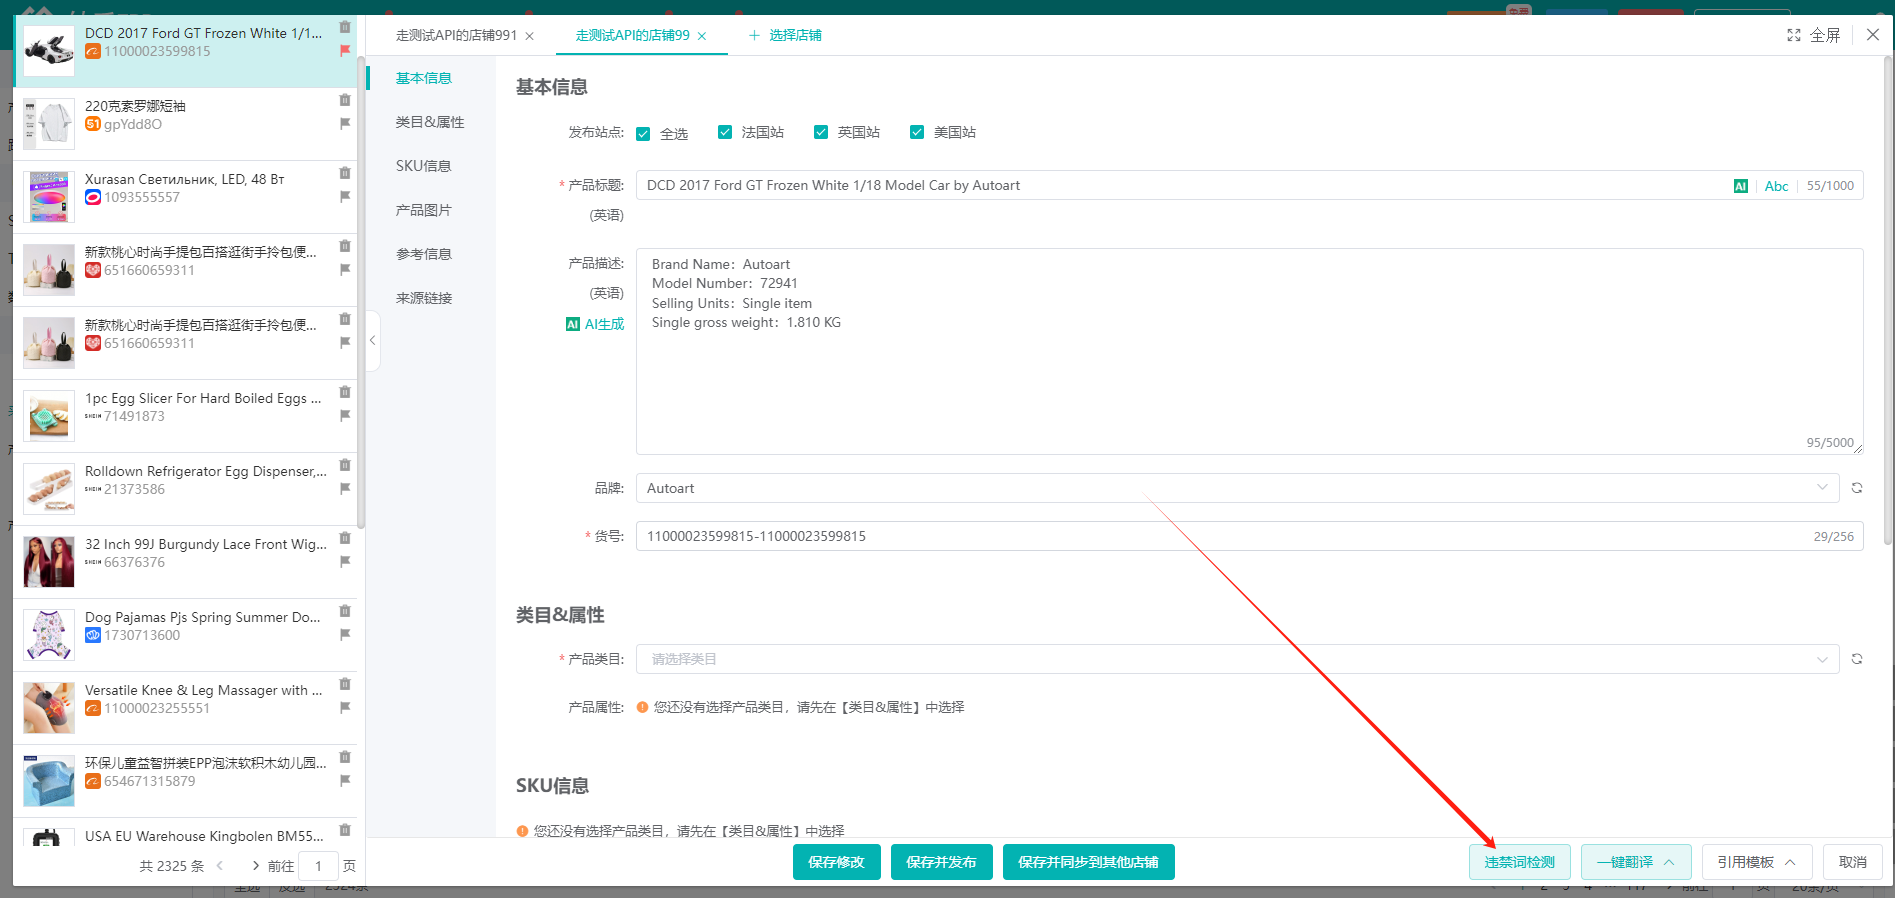Toggle the 美国站 checkbox
Viewport: 1895px width, 898px height.
pos(917,132)
